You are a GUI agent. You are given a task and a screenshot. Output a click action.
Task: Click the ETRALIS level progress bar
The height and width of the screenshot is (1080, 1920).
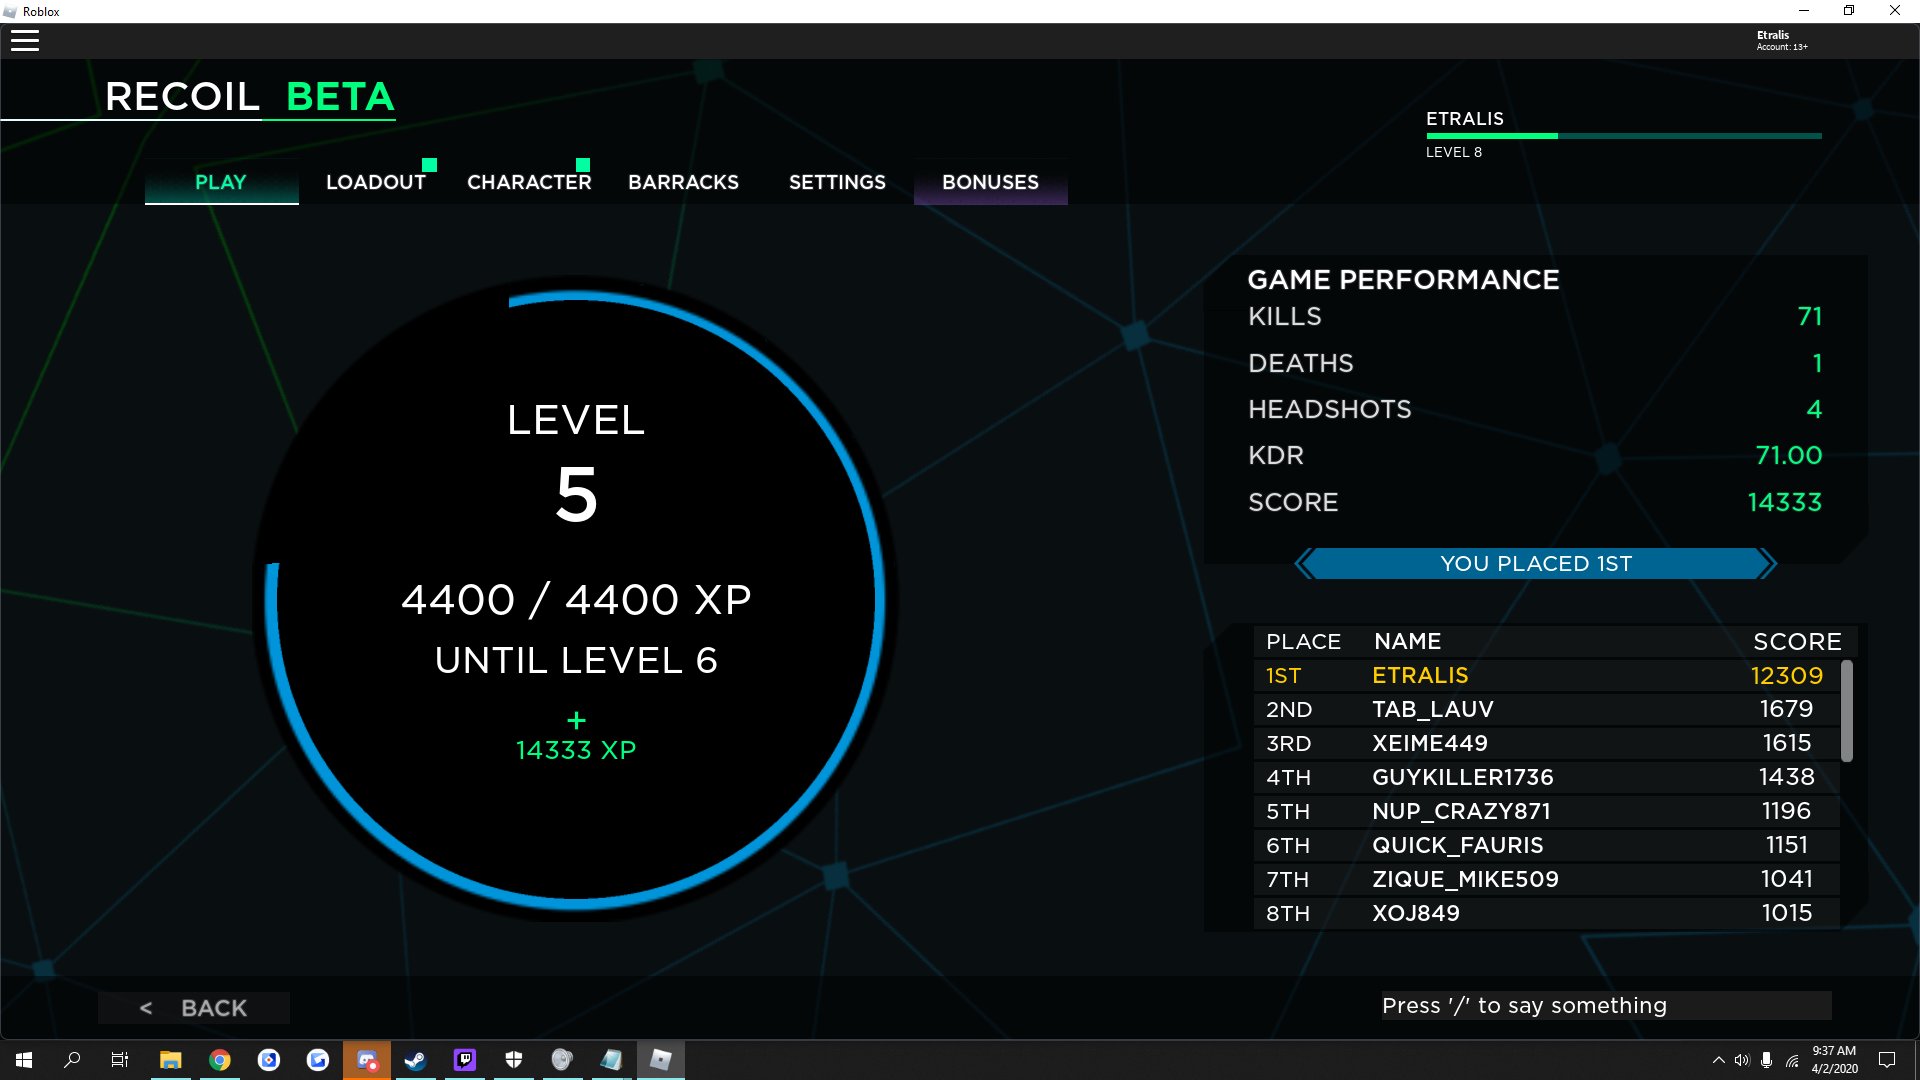(1623, 136)
